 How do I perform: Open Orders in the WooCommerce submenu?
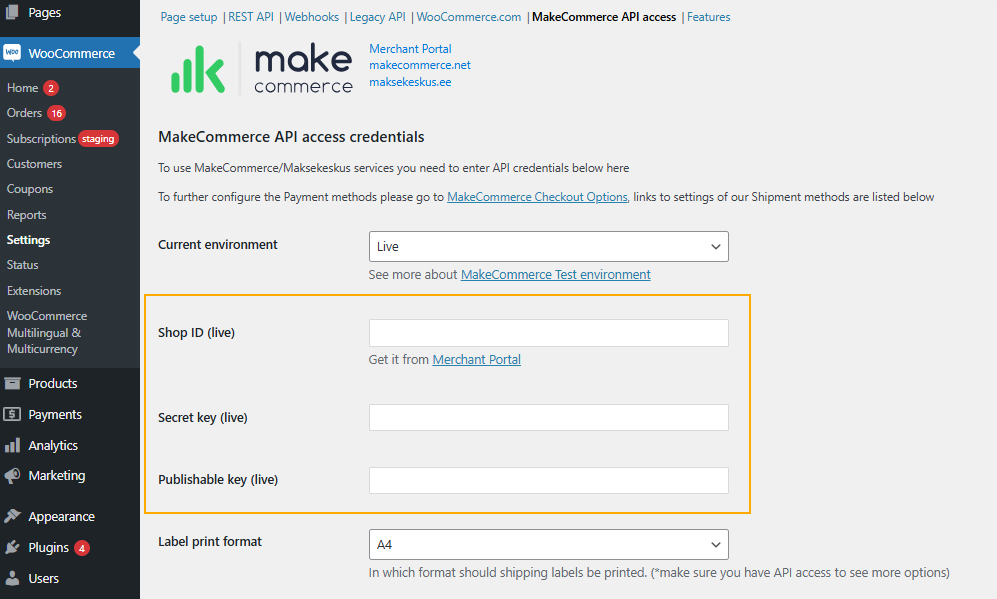[x=24, y=113]
